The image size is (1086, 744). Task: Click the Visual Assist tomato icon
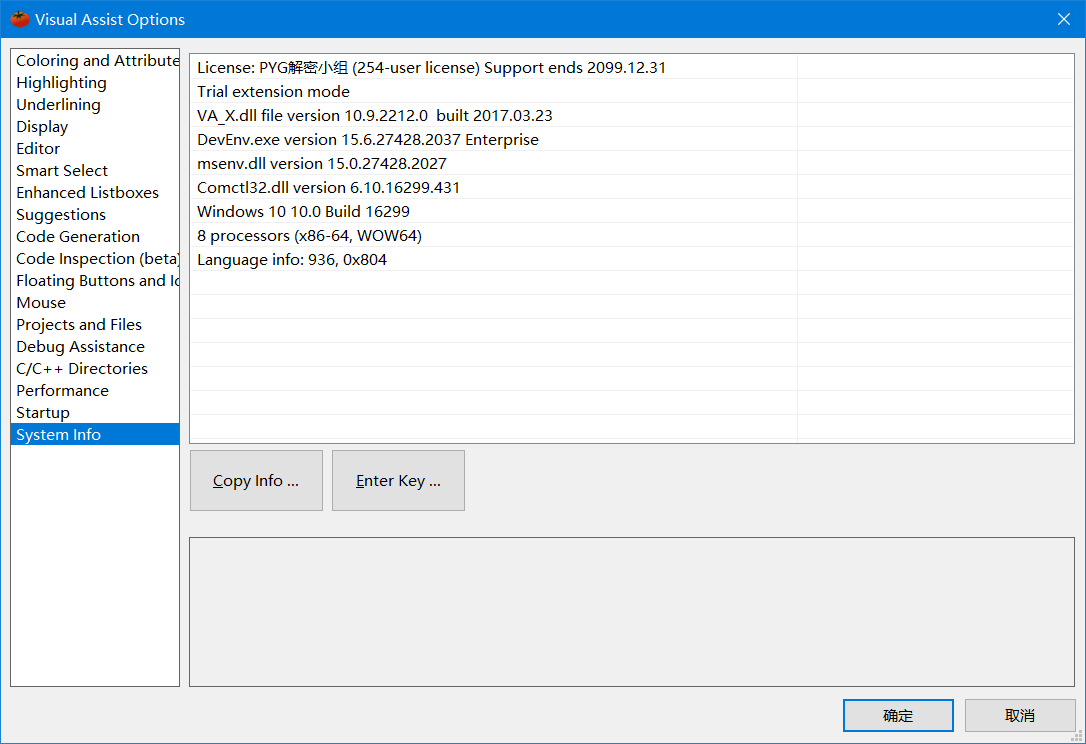19,19
